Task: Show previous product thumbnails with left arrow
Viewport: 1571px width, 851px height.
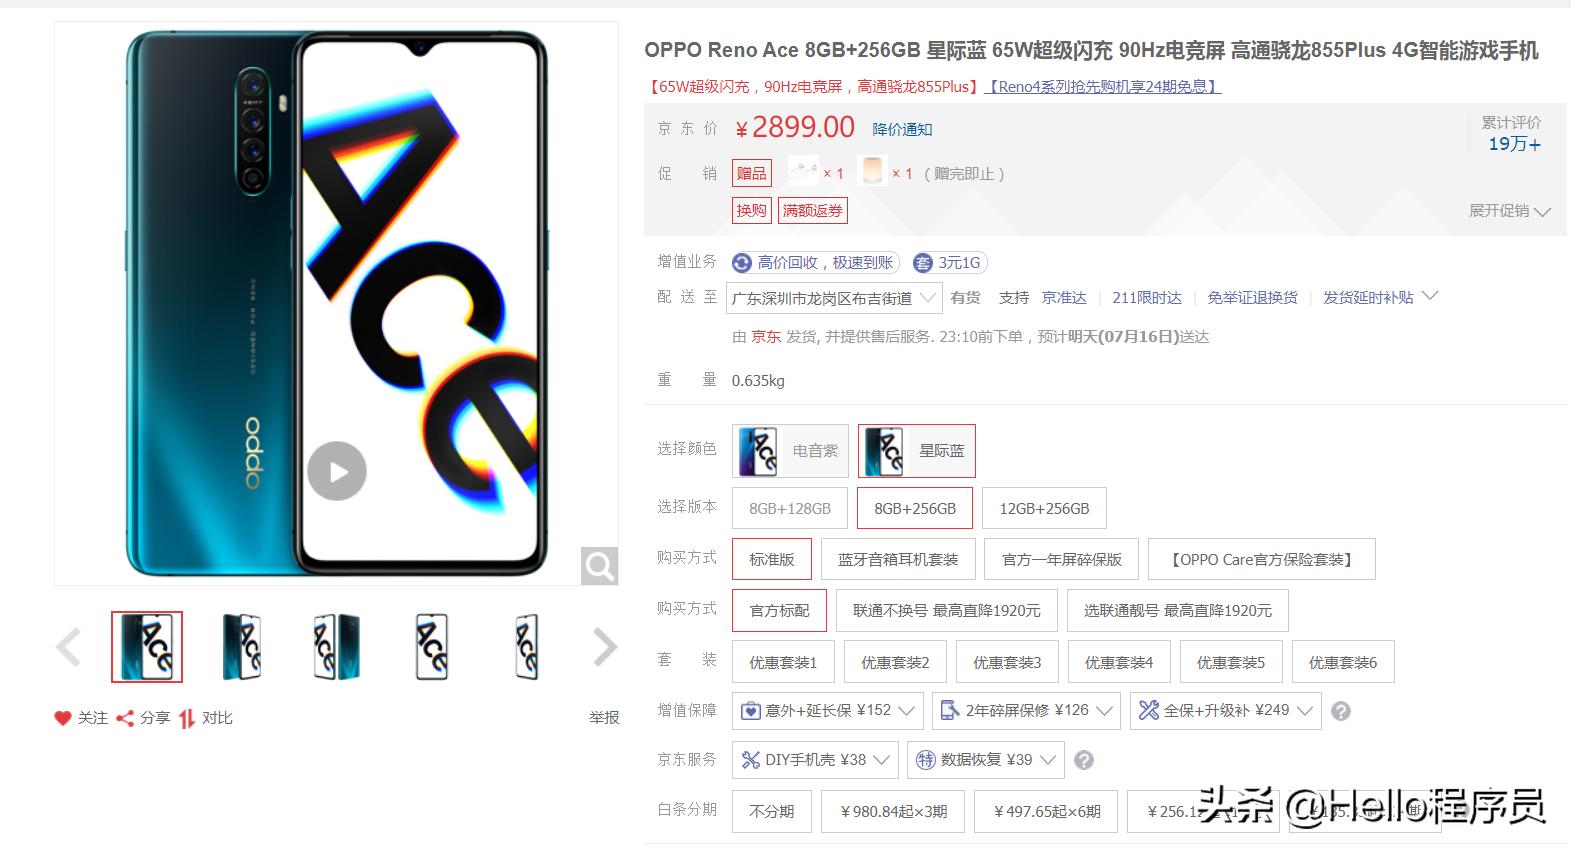Action: click(68, 647)
